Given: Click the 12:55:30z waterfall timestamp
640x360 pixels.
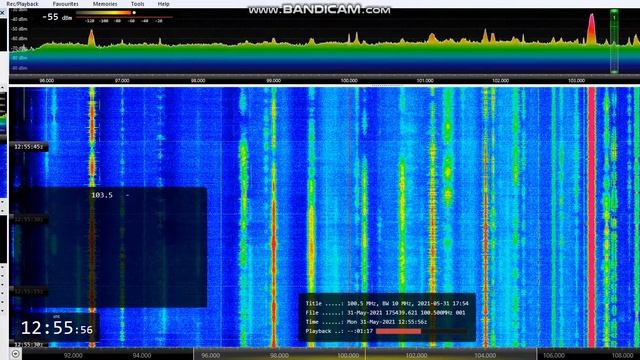Looking at the screenshot, I should point(29,344).
